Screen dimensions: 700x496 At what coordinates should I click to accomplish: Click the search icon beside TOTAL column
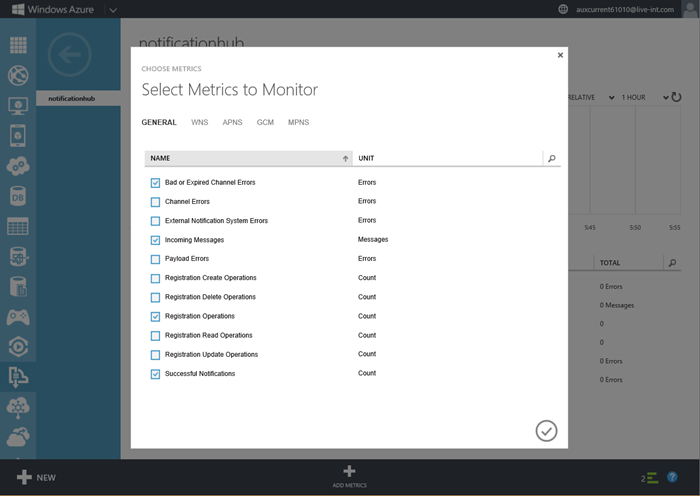(672, 263)
